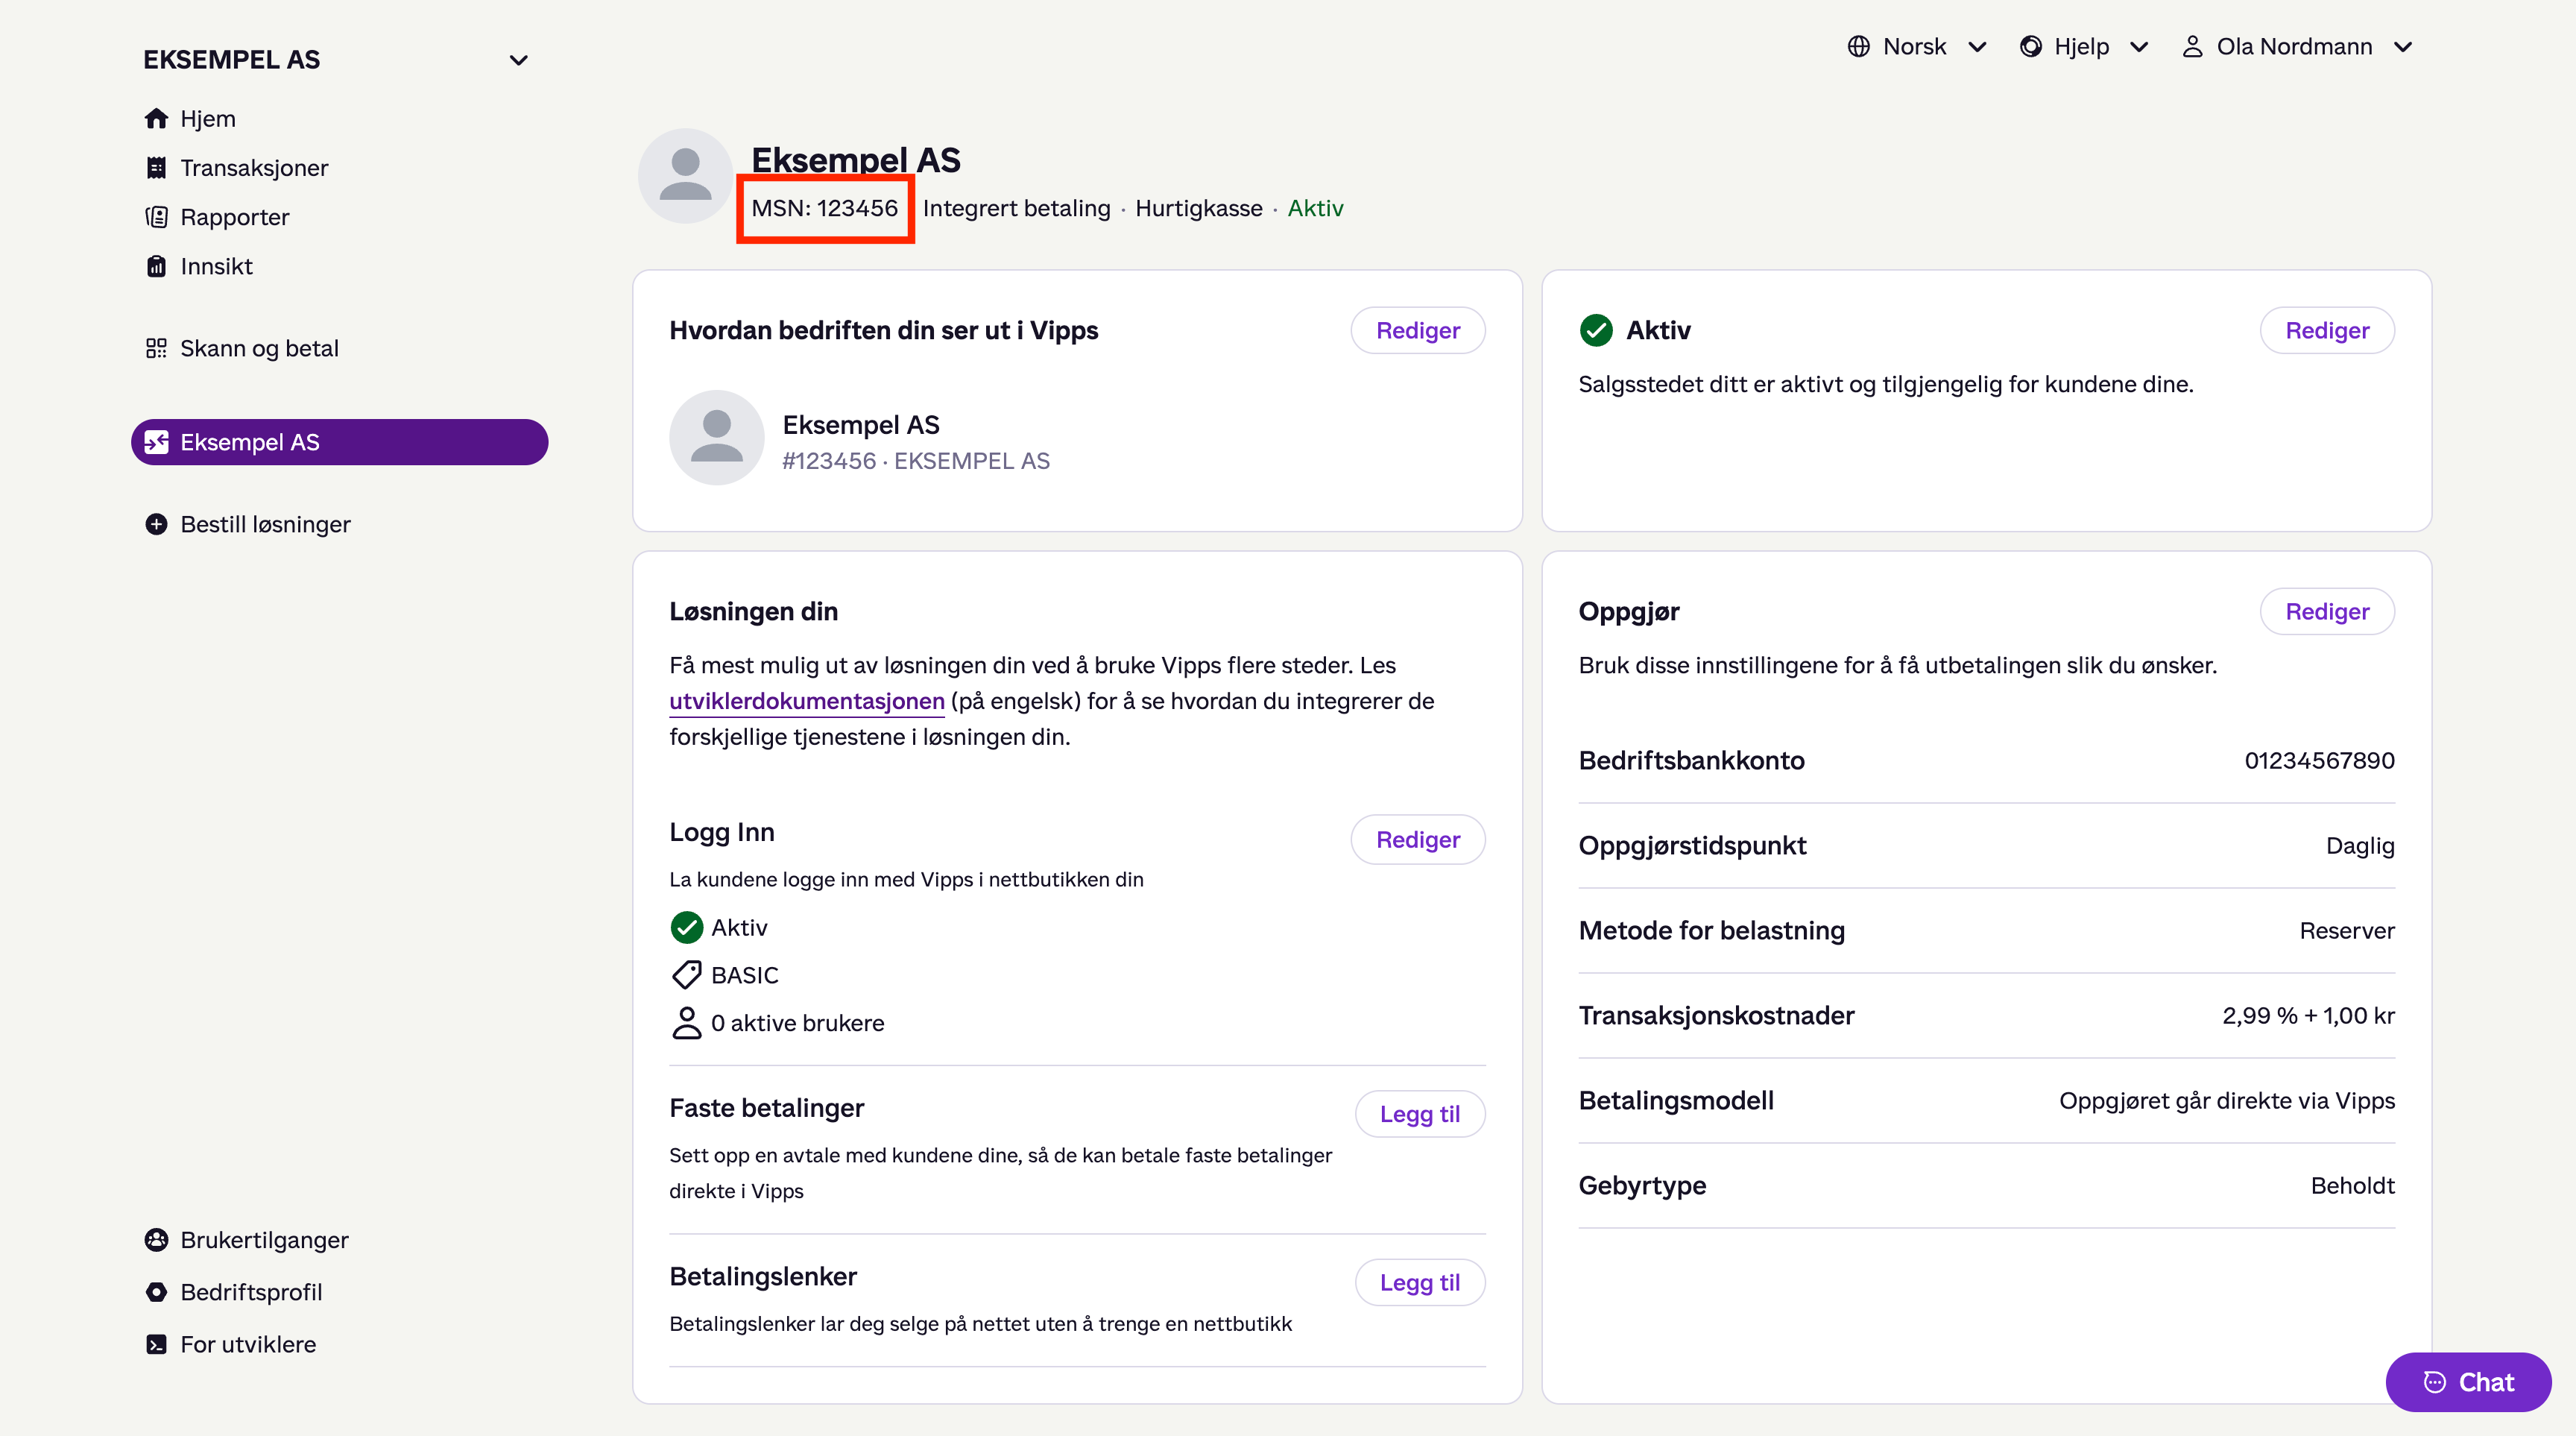Click the avatar in the Vipps appearance card

coord(717,438)
